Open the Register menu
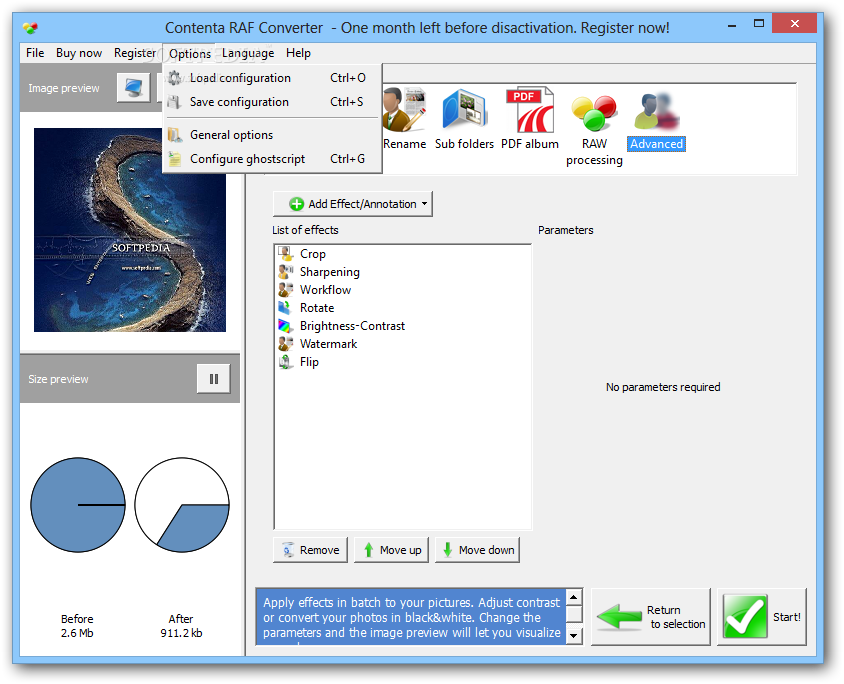Screen dimensions: 844x684 tap(135, 53)
